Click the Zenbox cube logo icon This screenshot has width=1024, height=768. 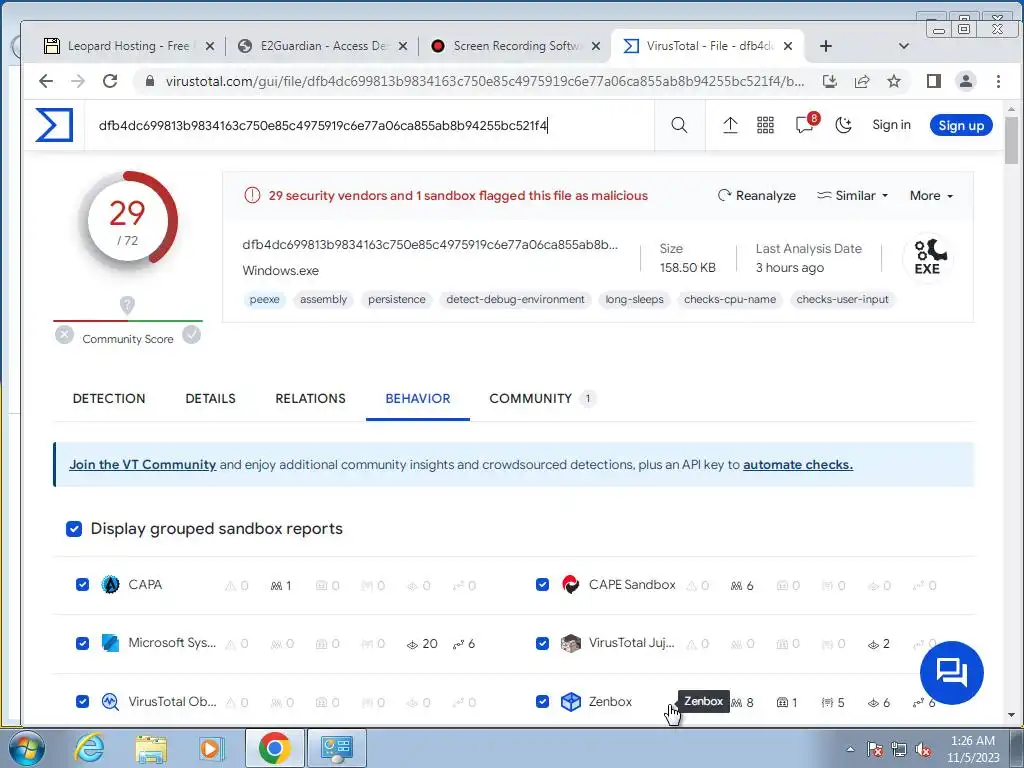(571, 701)
